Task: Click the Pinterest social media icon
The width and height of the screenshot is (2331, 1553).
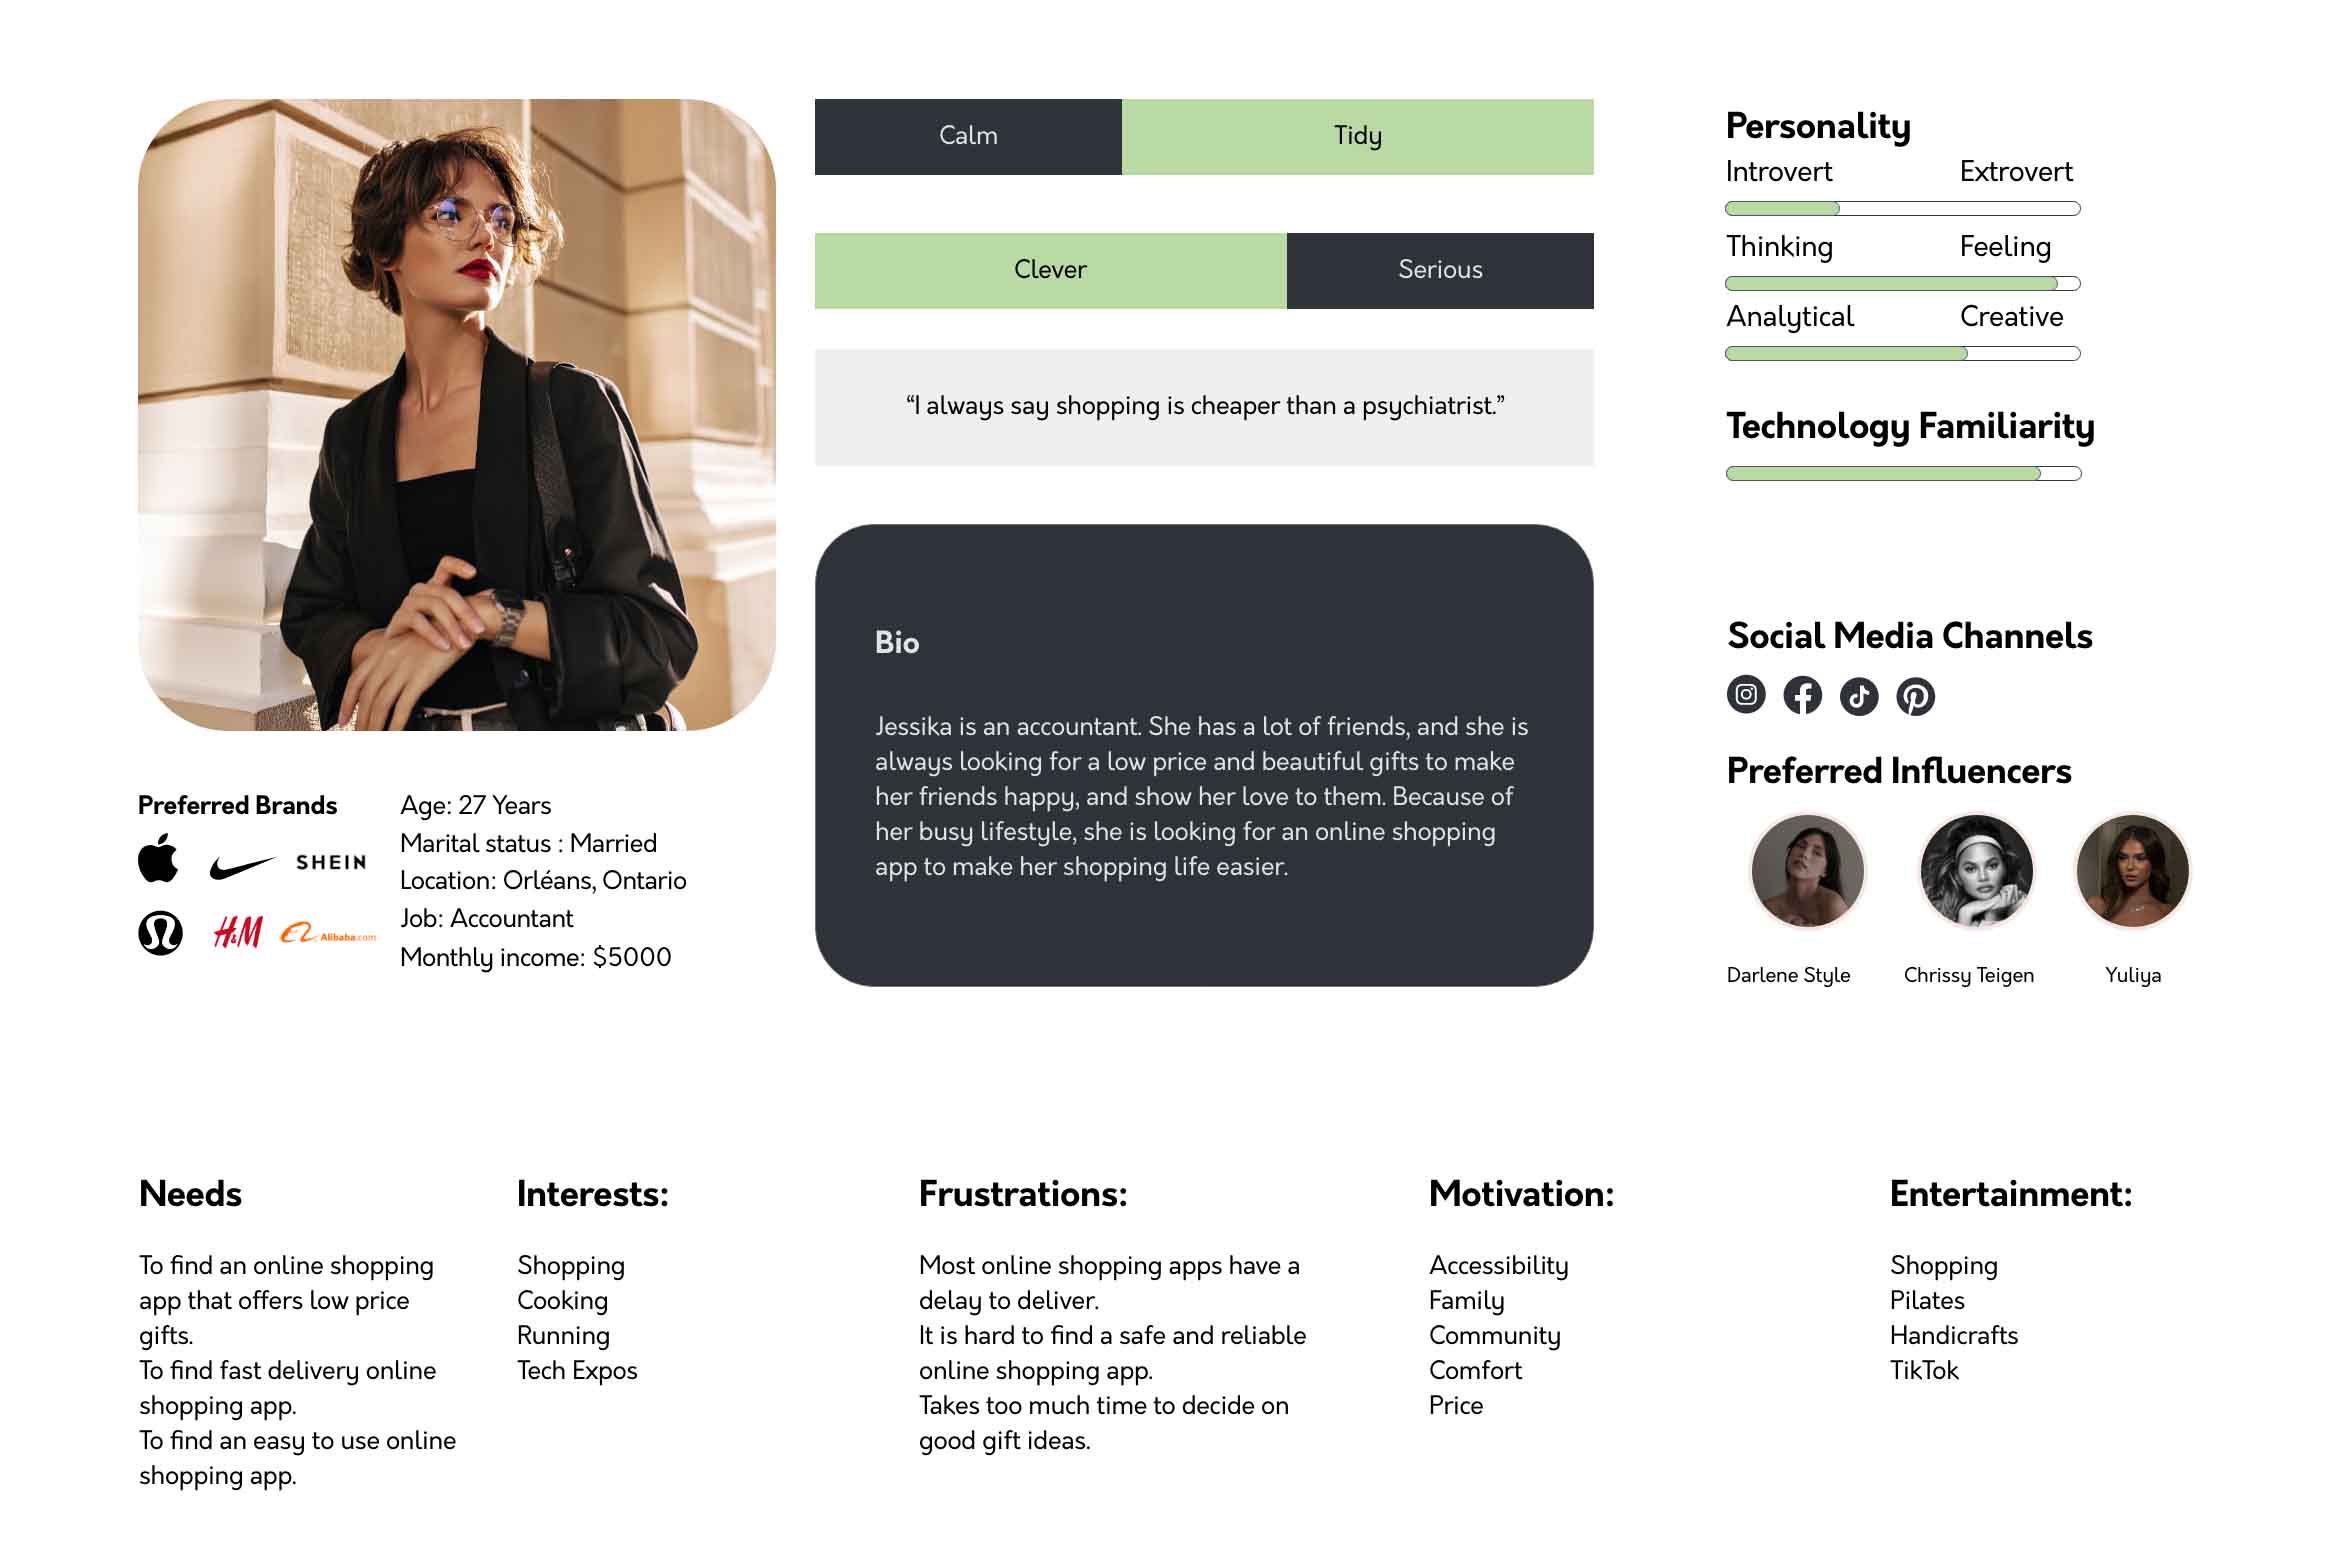Action: (1915, 696)
